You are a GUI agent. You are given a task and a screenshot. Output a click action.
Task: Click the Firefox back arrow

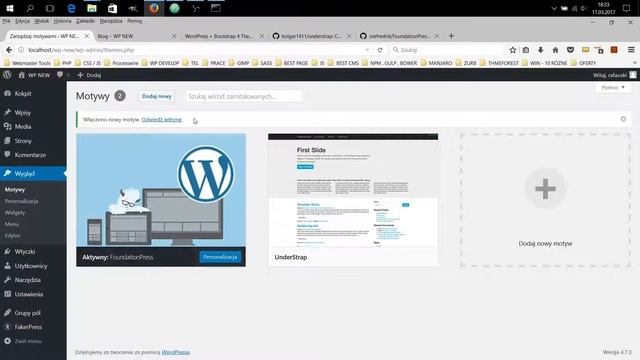pyautogui.click(x=9, y=50)
